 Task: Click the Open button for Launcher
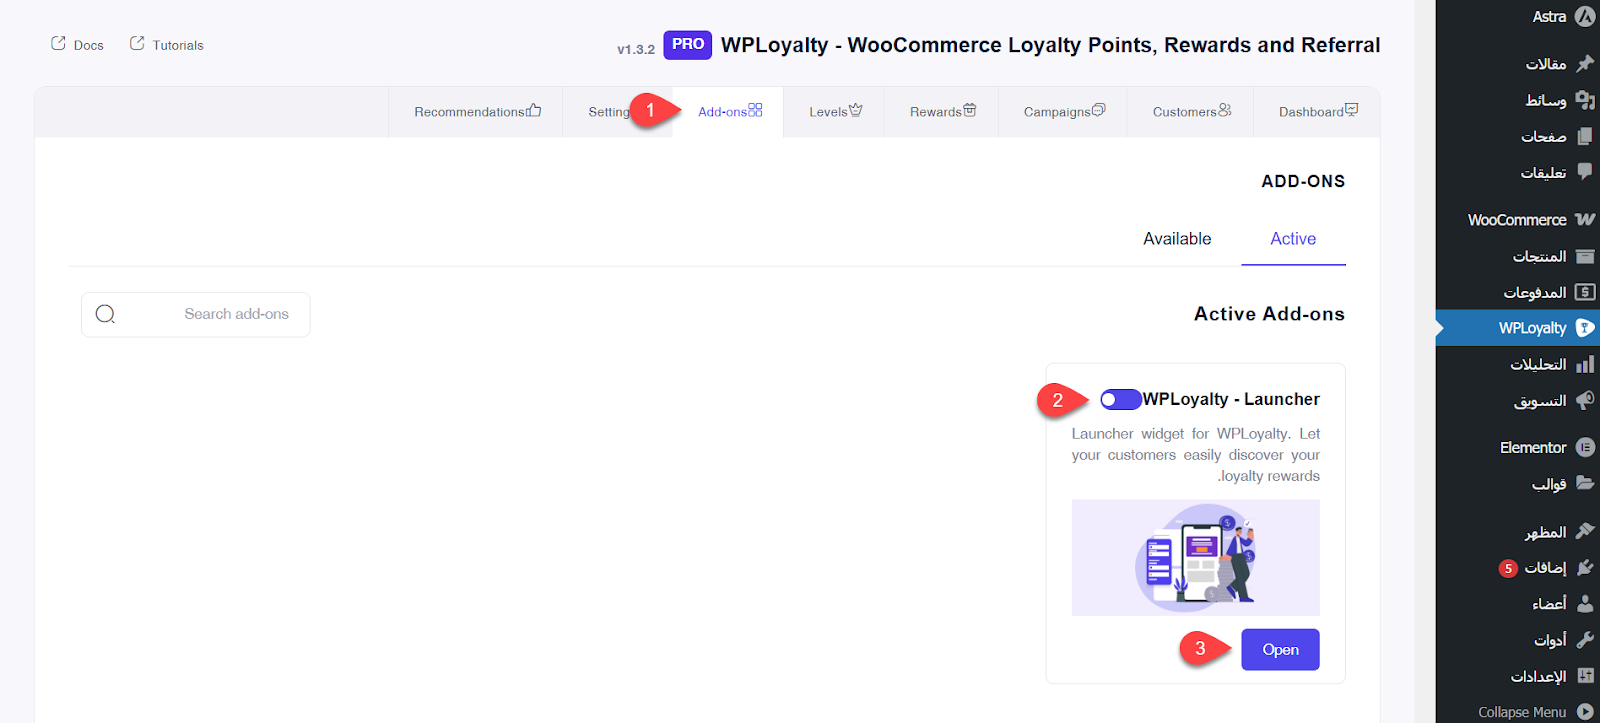click(1280, 650)
